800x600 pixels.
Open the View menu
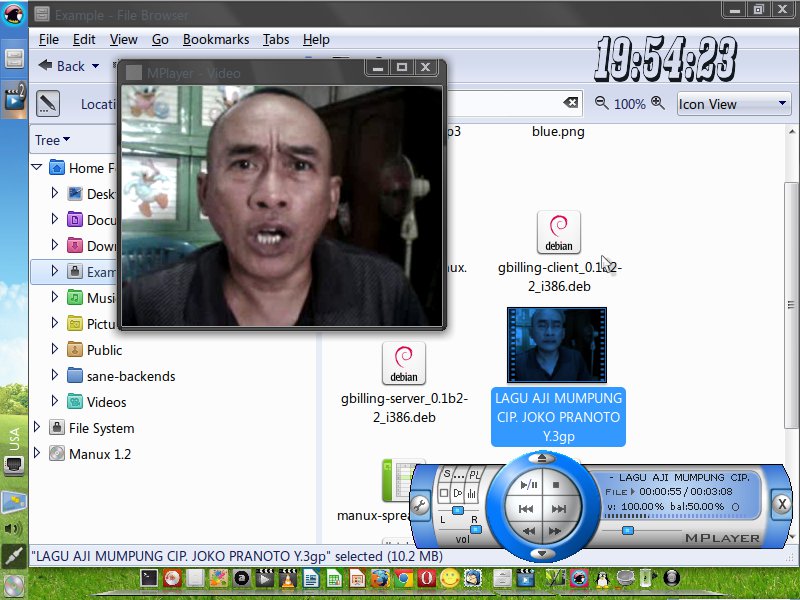click(x=123, y=39)
